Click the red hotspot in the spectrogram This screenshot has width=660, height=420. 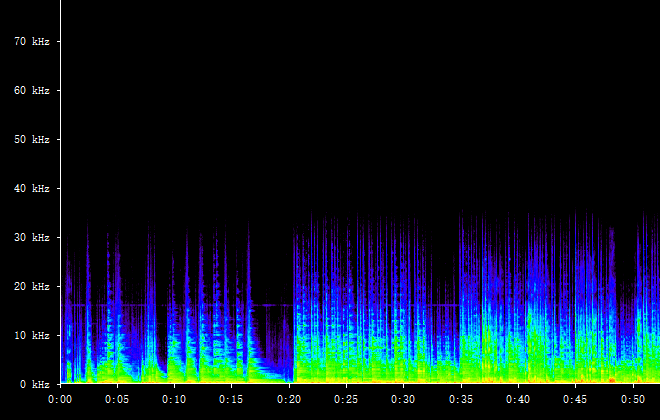[611, 380]
